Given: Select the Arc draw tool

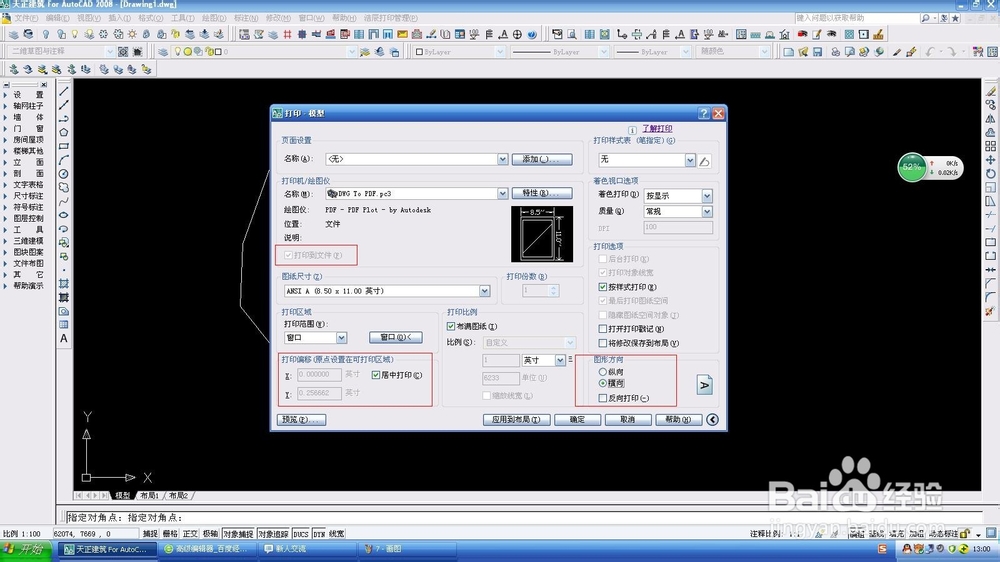Looking at the screenshot, I should [x=64, y=159].
